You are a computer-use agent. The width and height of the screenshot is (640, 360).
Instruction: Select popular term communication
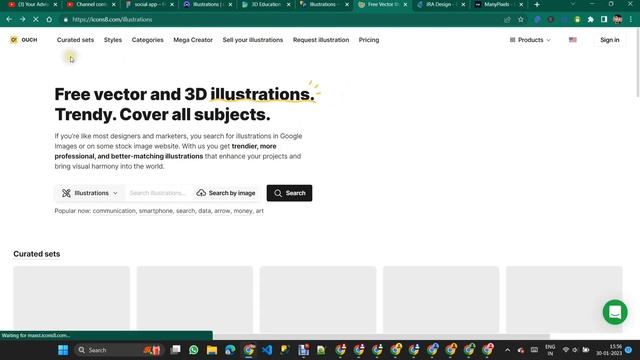click(x=114, y=211)
